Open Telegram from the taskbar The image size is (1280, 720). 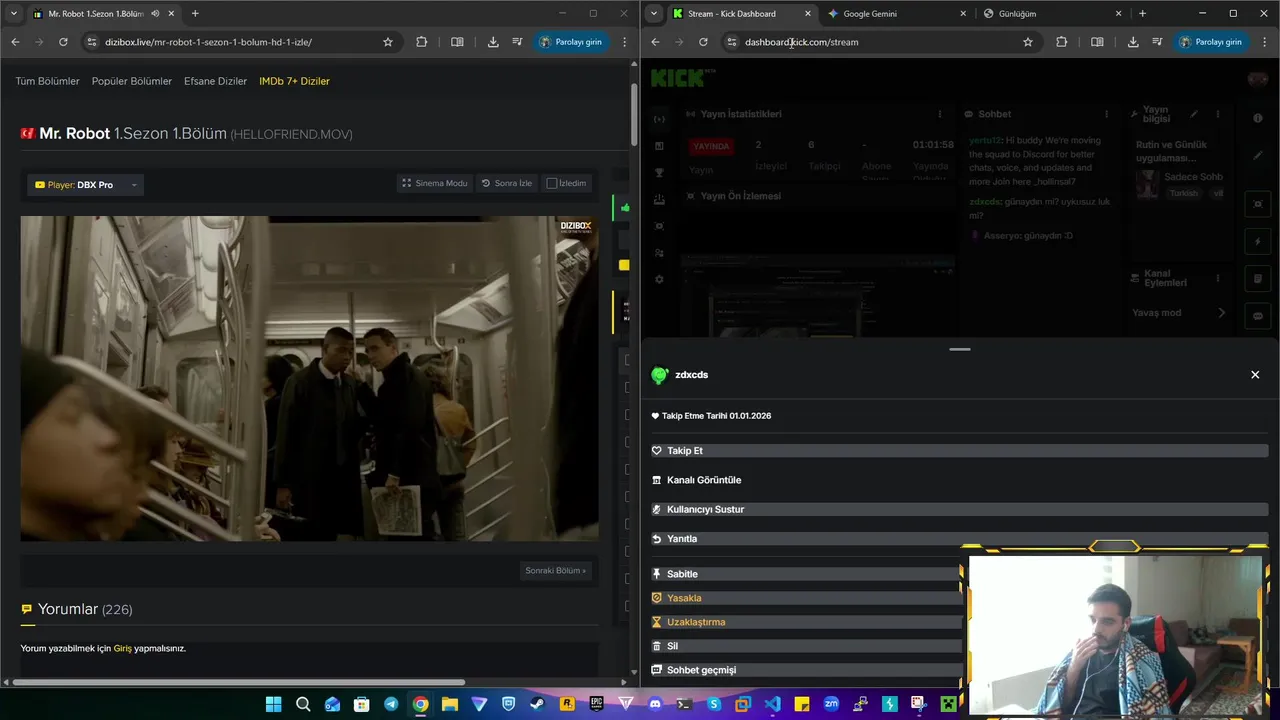click(391, 705)
